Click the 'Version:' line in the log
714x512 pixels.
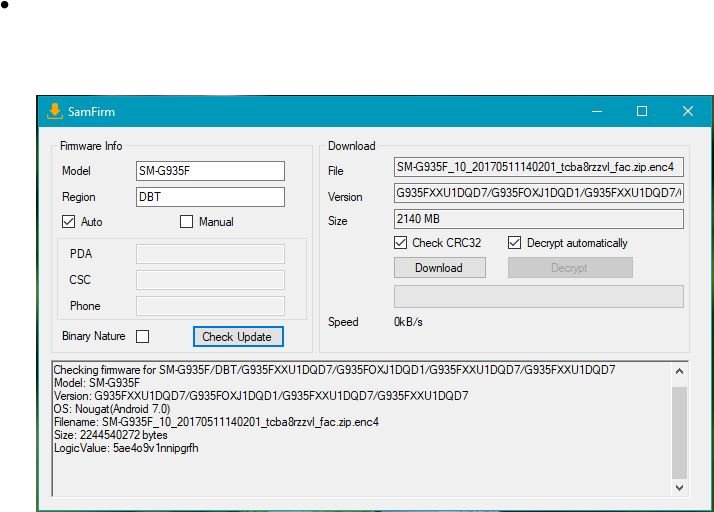tap(261, 396)
